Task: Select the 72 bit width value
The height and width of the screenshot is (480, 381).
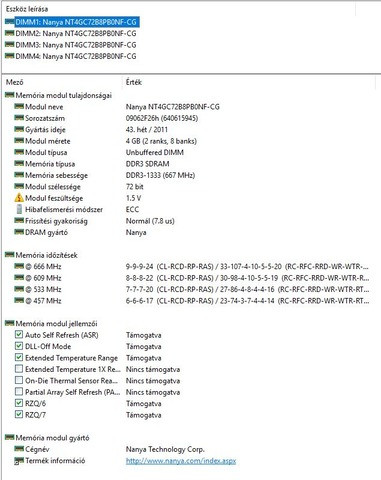Action: [135, 187]
